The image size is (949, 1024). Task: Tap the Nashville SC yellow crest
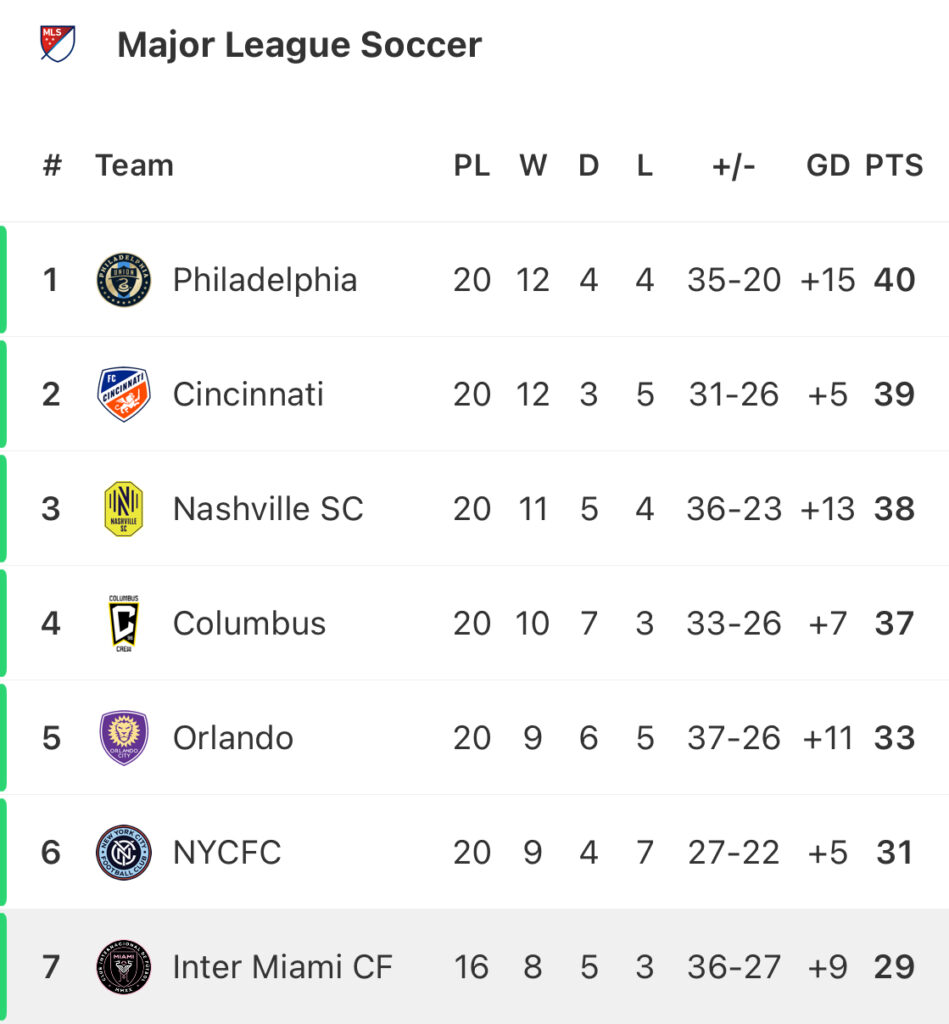point(123,509)
